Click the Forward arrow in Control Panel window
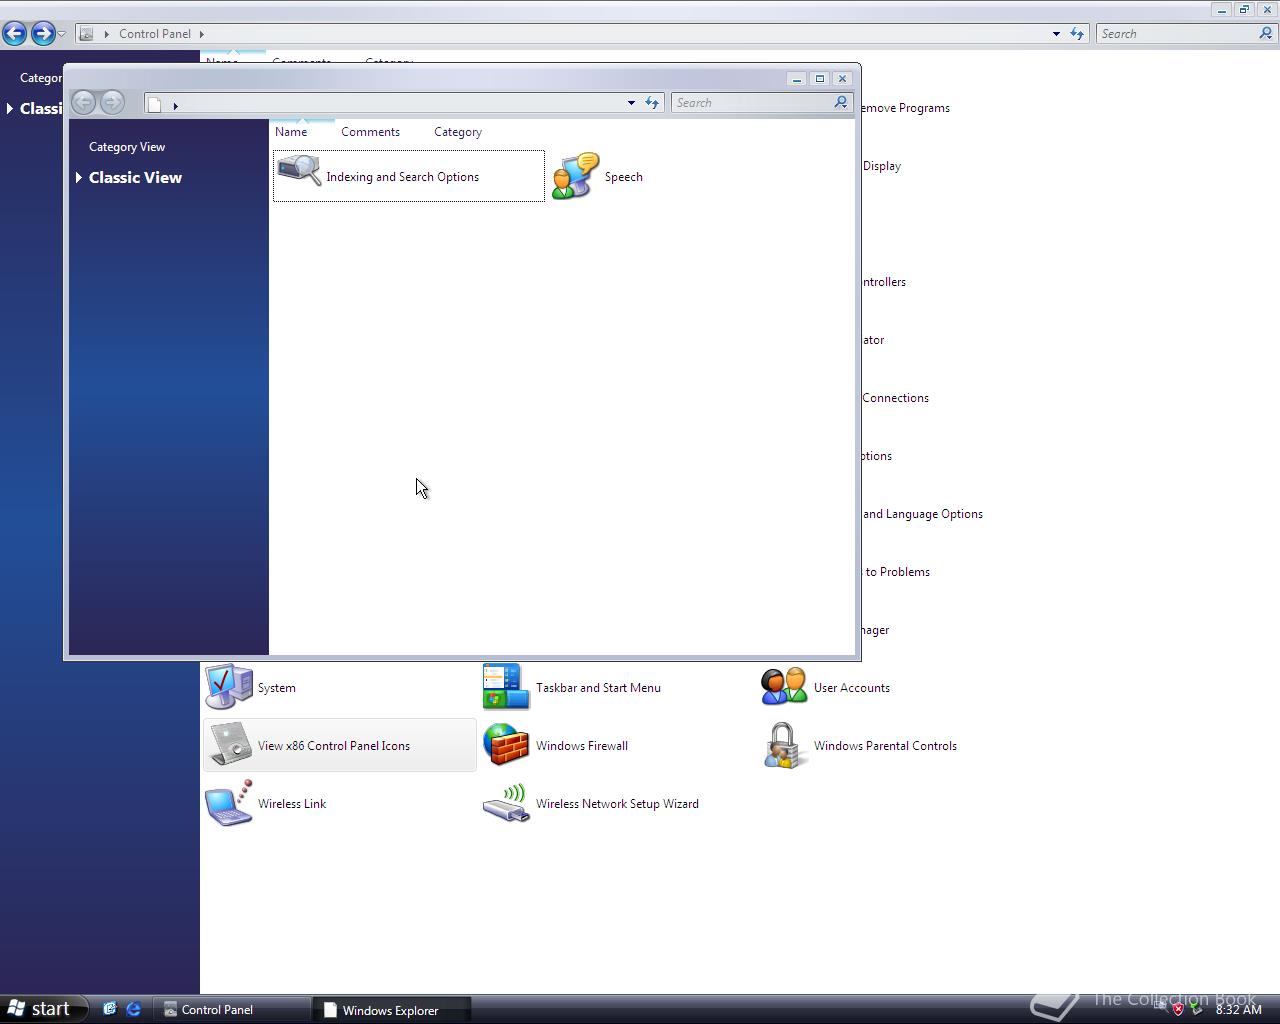Image resolution: width=1280 pixels, height=1024 pixels. (42, 33)
